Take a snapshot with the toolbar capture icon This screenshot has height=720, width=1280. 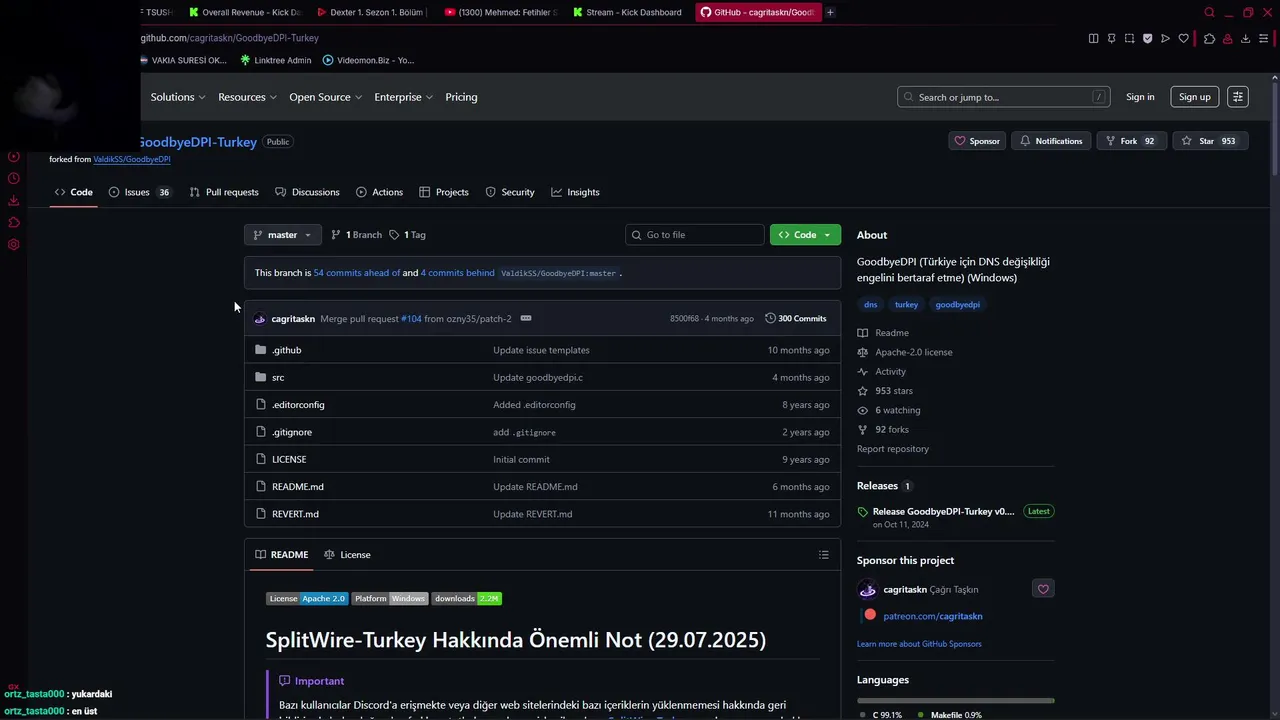(1129, 38)
